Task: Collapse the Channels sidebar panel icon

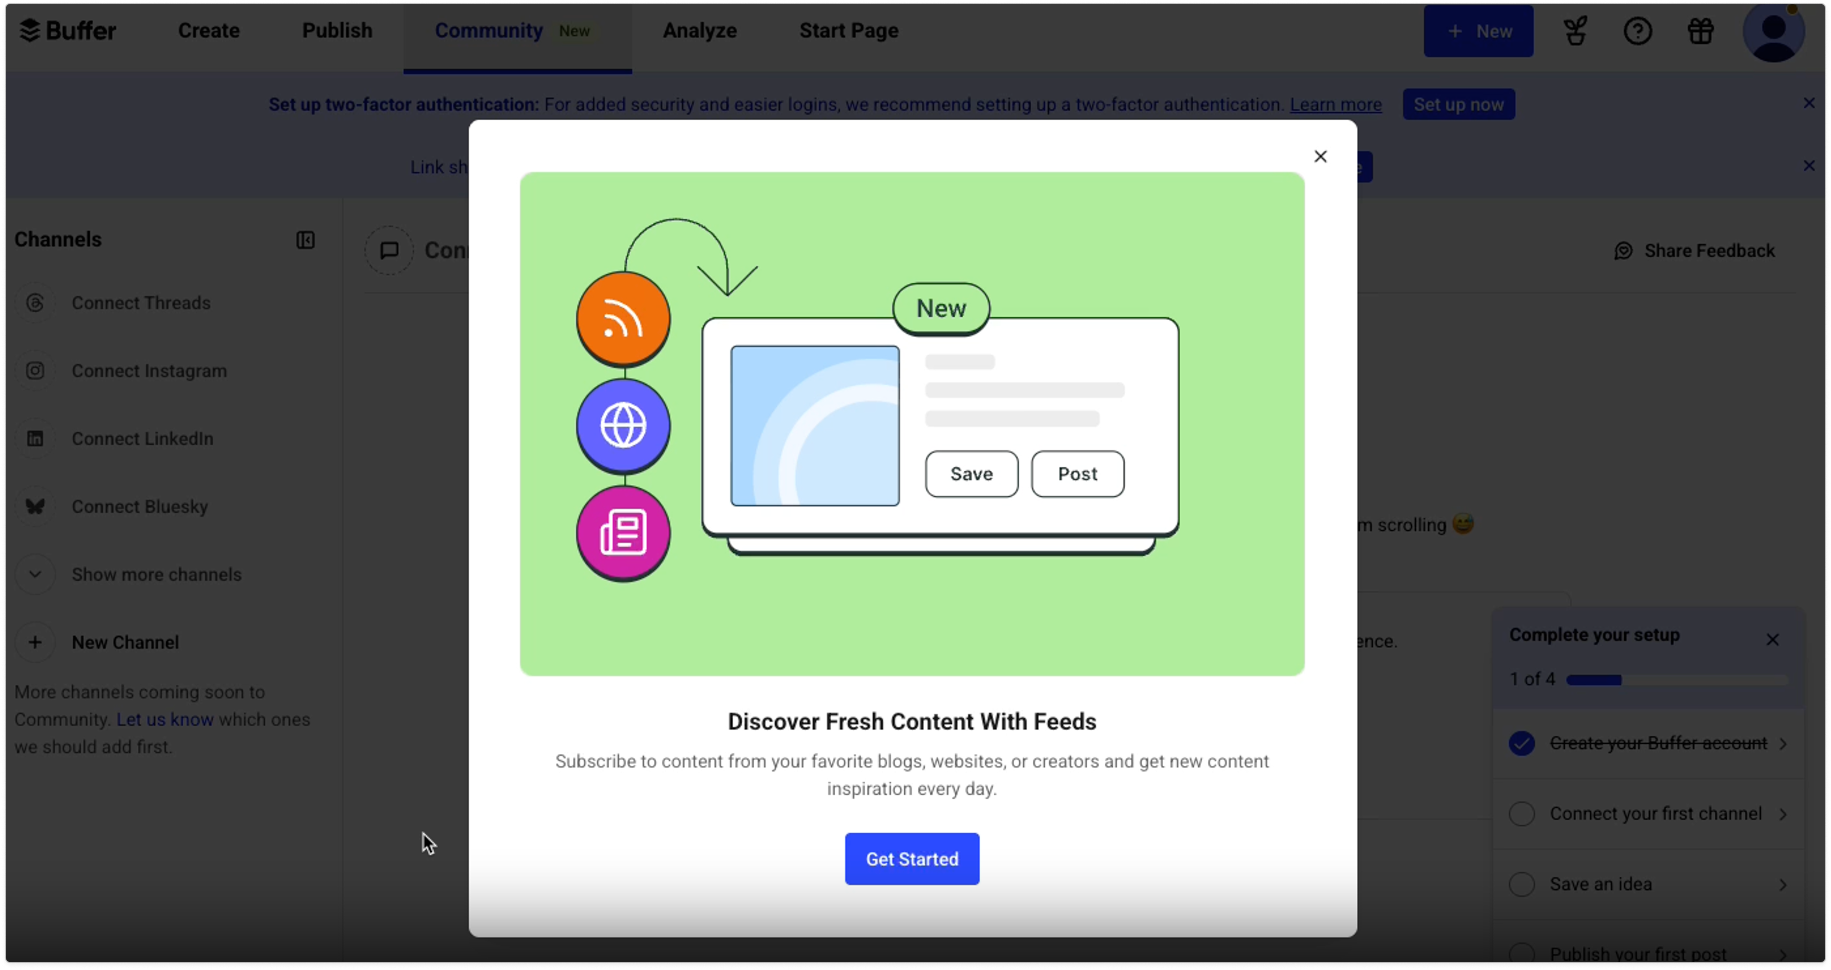Action: [306, 240]
